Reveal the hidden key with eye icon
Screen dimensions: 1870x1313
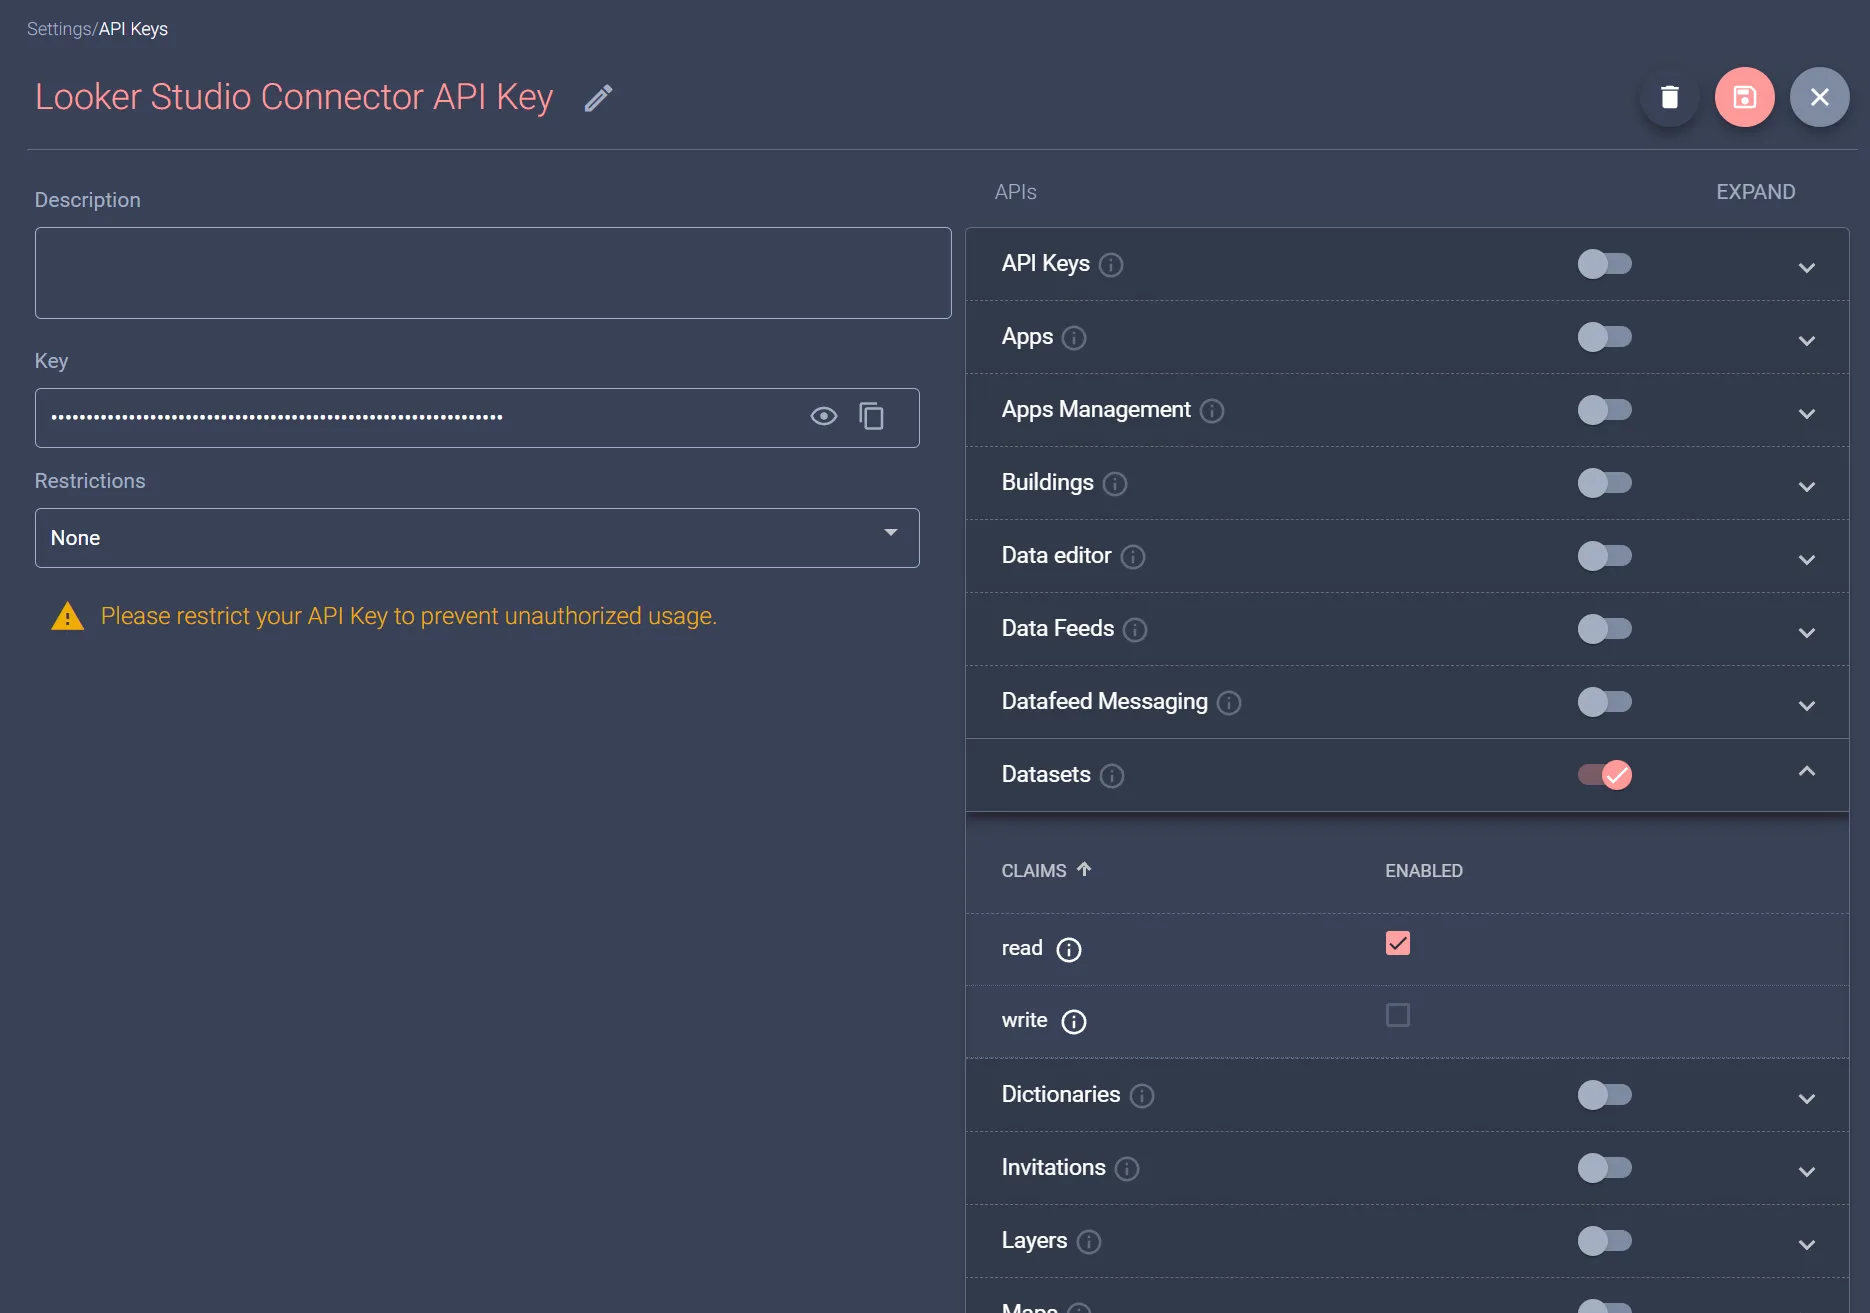[823, 416]
